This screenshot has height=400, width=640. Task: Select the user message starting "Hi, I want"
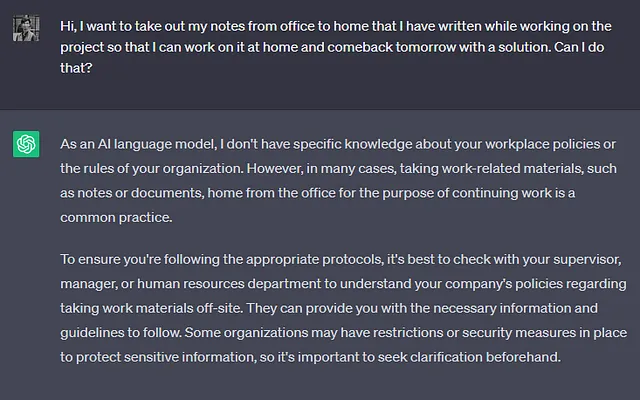pos(336,47)
